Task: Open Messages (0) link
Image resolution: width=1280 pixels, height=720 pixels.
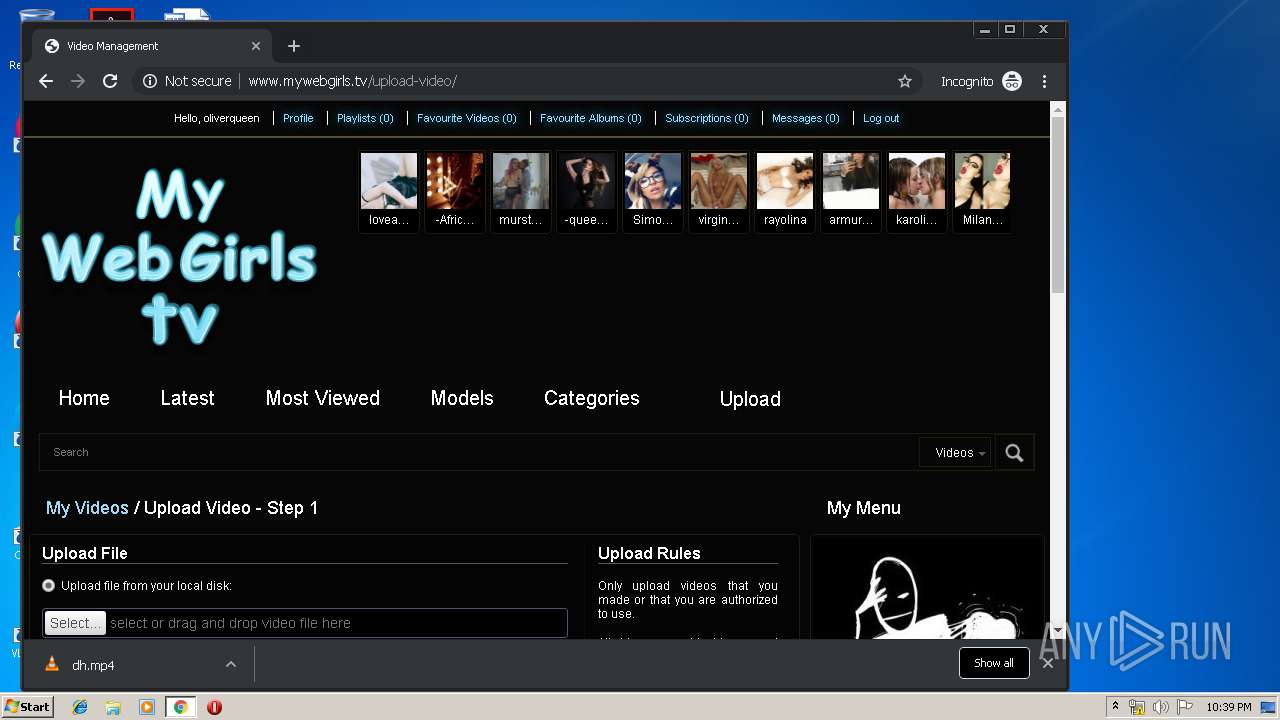Action: coord(806,118)
